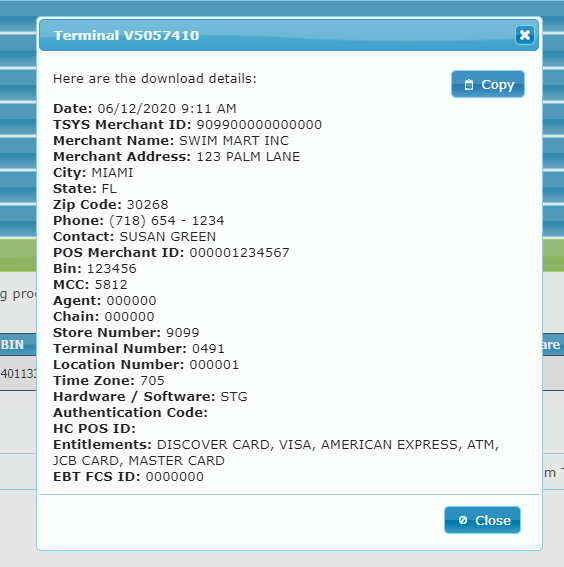
Task: Click the POS Merchant ID value 000001234567
Action: pos(239,253)
